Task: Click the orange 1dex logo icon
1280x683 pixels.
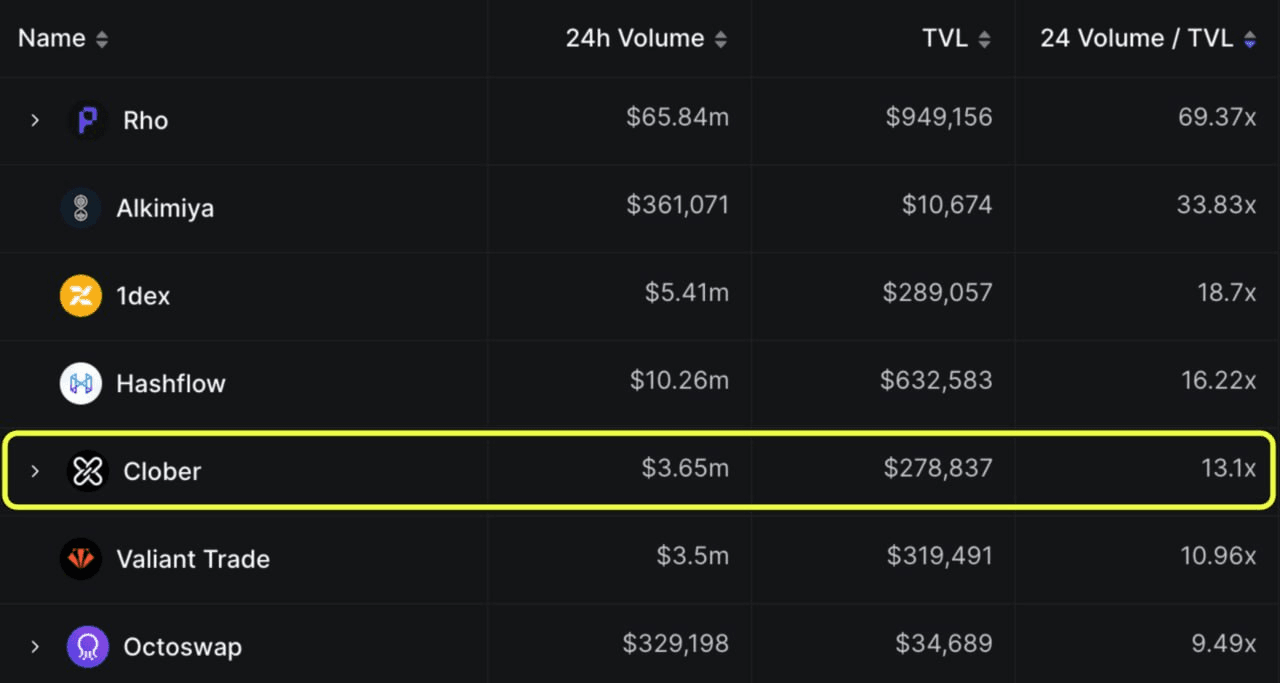Action: (x=81, y=296)
